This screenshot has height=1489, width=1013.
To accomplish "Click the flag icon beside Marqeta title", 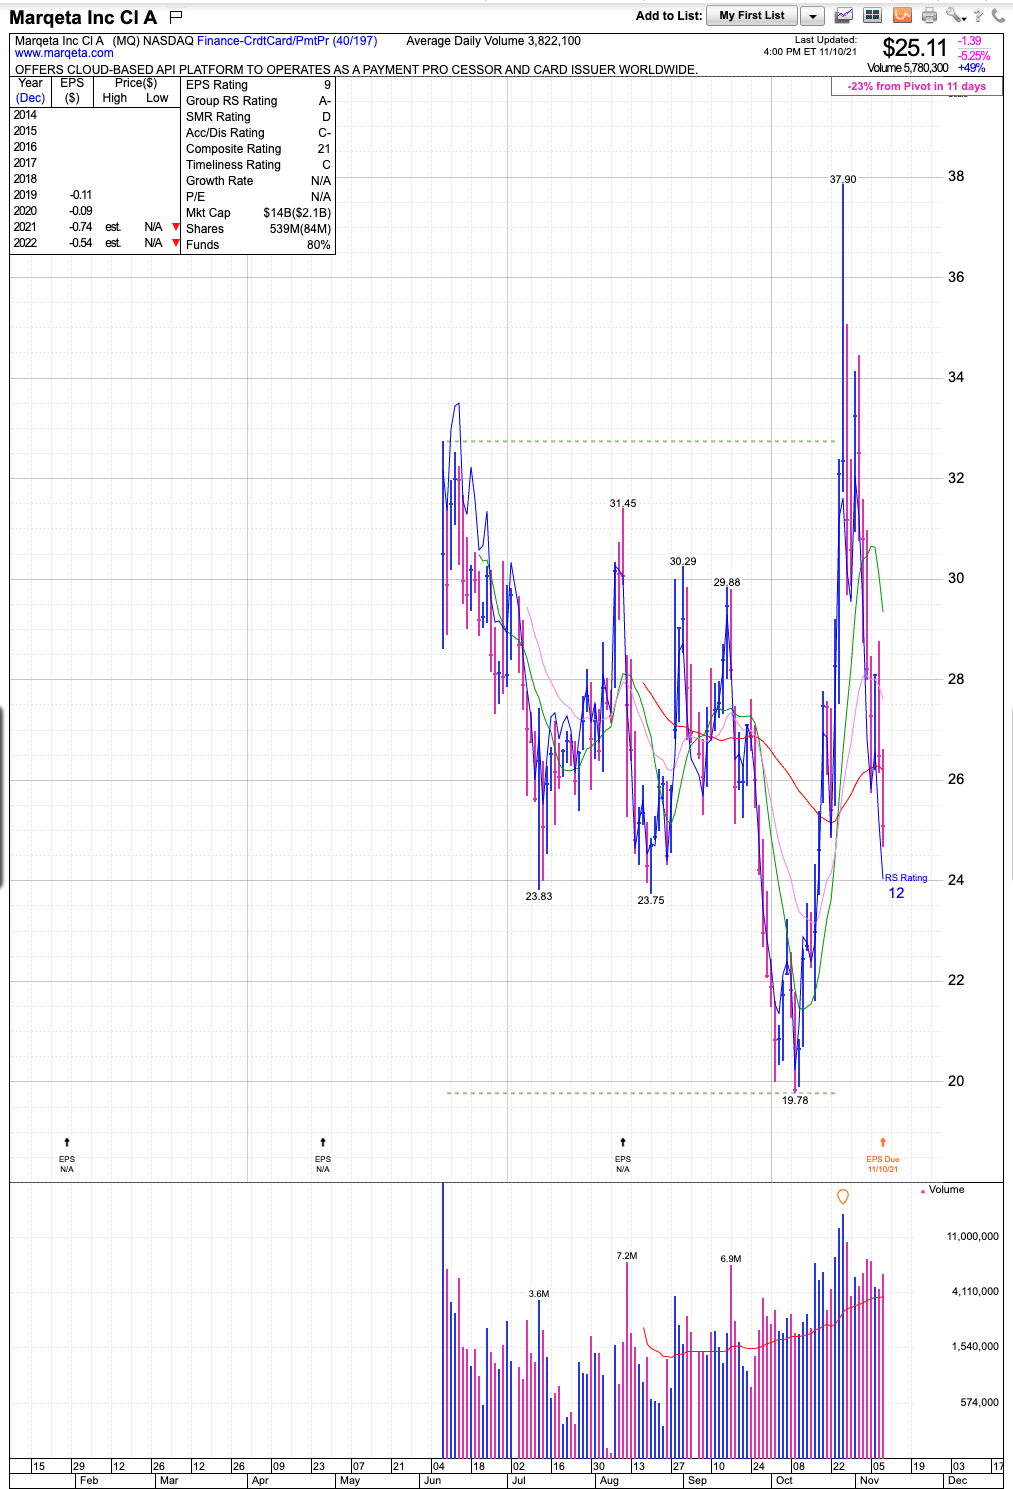I will [177, 16].
